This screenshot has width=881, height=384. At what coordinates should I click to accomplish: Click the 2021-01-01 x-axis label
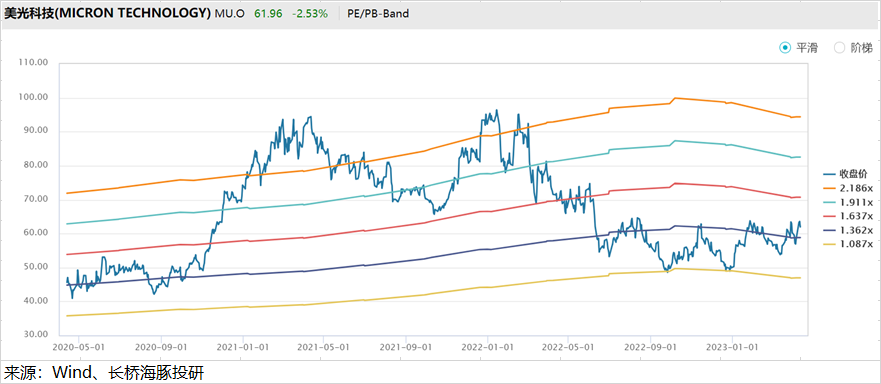(x=242, y=347)
